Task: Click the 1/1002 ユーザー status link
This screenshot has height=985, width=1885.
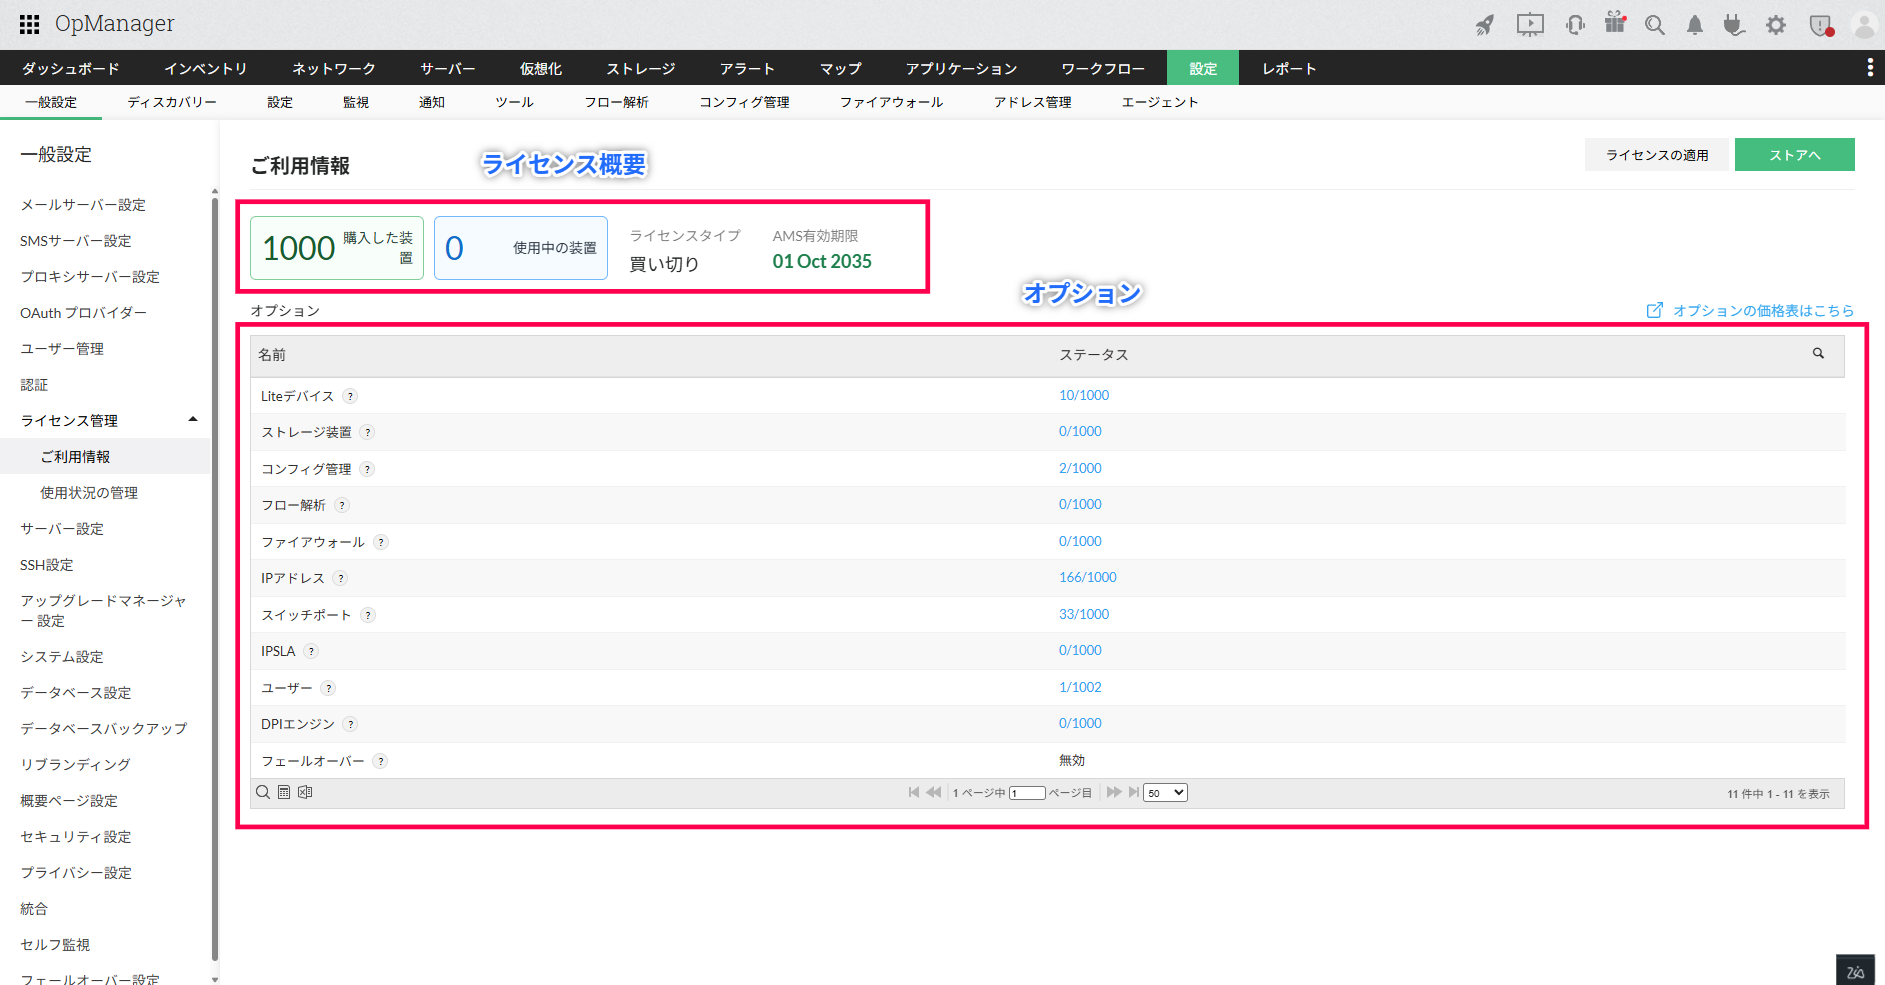Action: click(x=1080, y=687)
